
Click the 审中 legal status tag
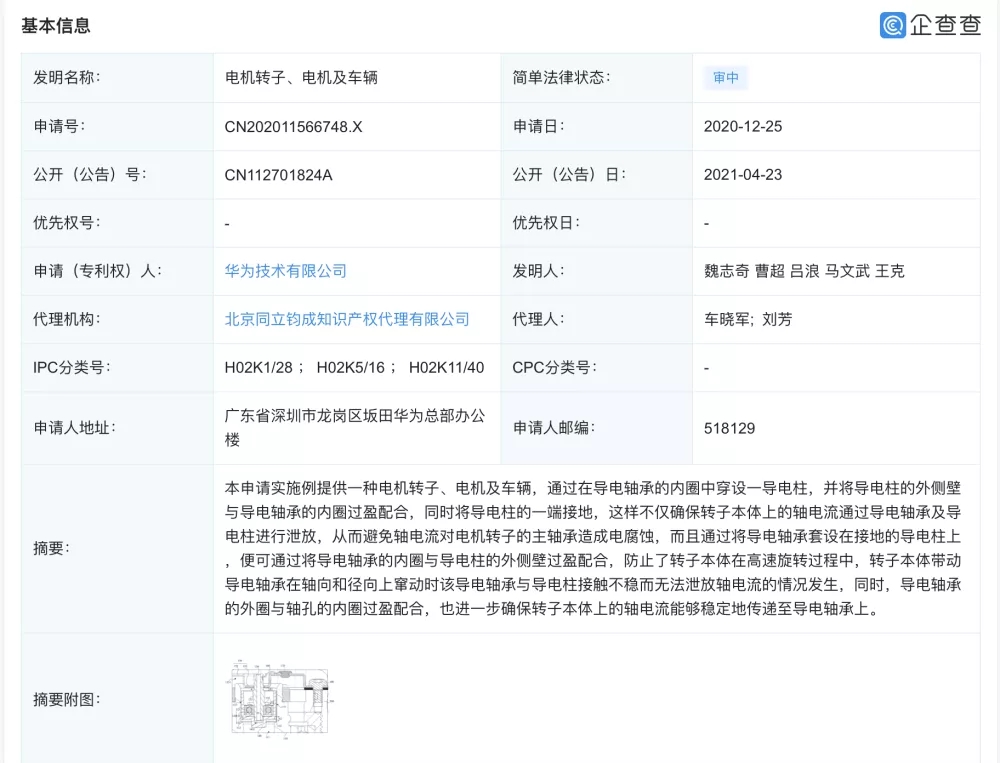tap(726, 78)
